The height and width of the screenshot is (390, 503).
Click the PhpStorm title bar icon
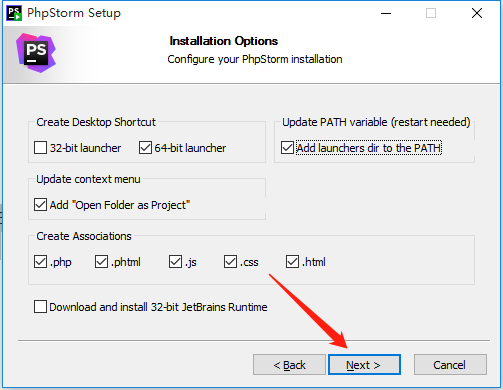click(14, 13)
